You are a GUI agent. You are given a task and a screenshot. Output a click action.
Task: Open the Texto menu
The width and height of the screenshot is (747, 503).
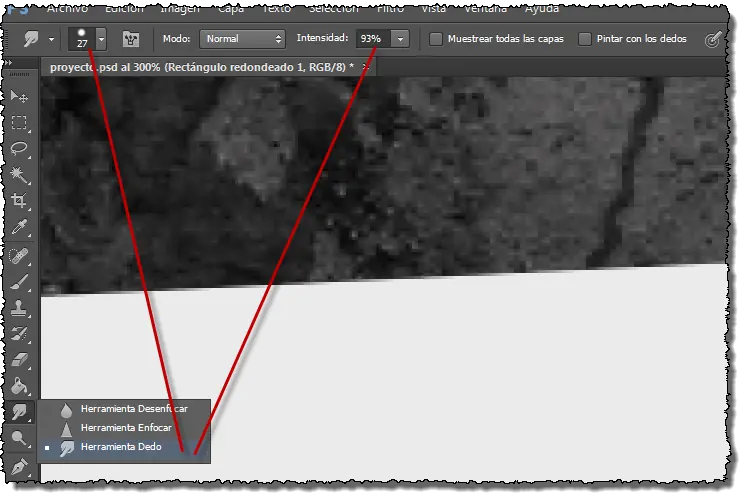[x=276, y=9]
